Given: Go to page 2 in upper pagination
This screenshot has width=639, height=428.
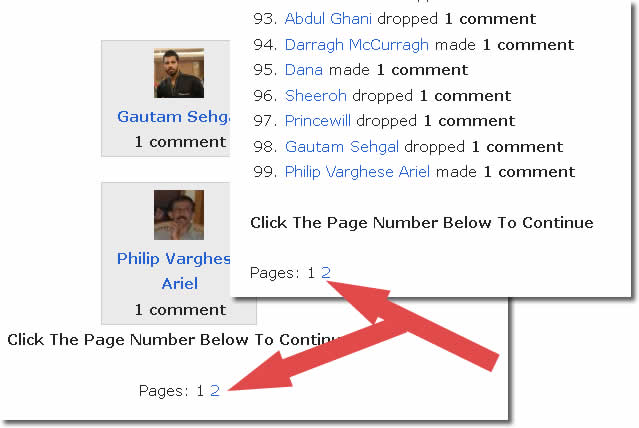Looking at the screenshot, I should (x=326, y=273).
